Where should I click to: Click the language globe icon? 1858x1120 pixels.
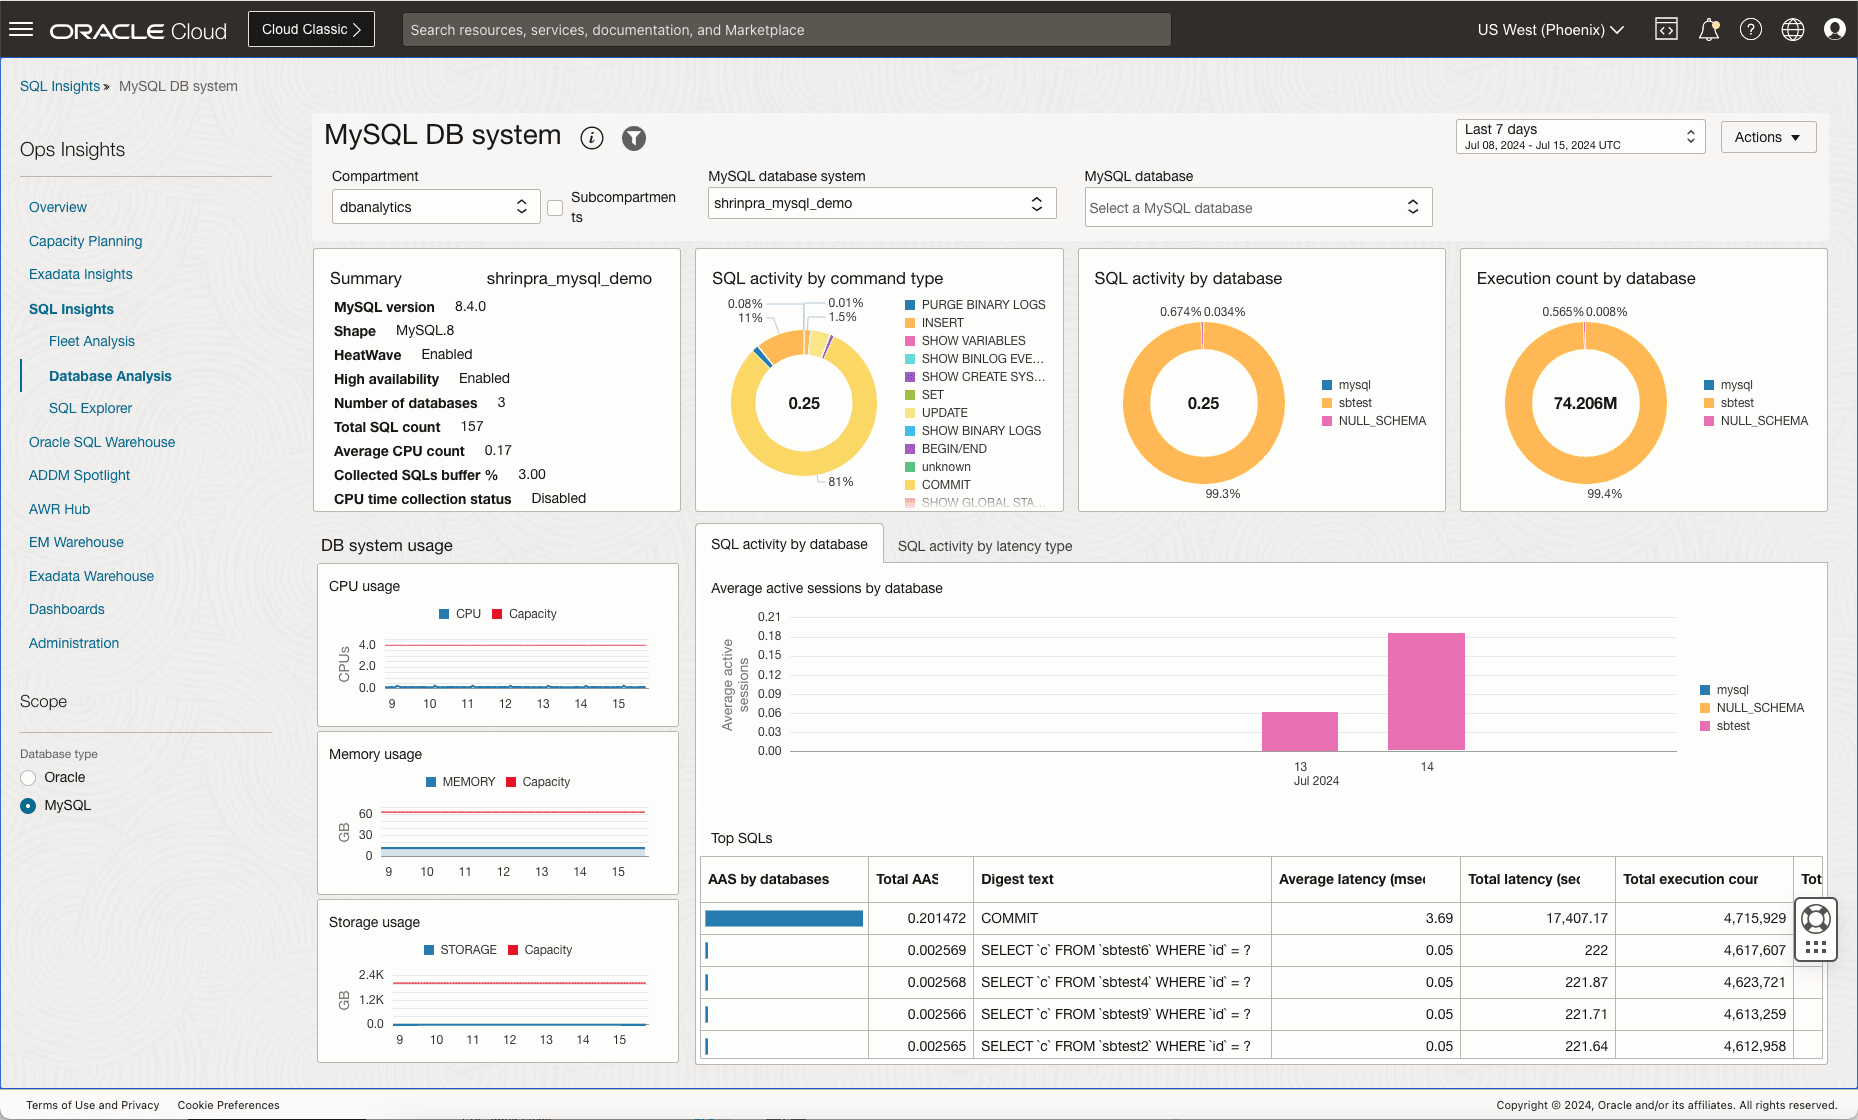[x=1793, y=29]
